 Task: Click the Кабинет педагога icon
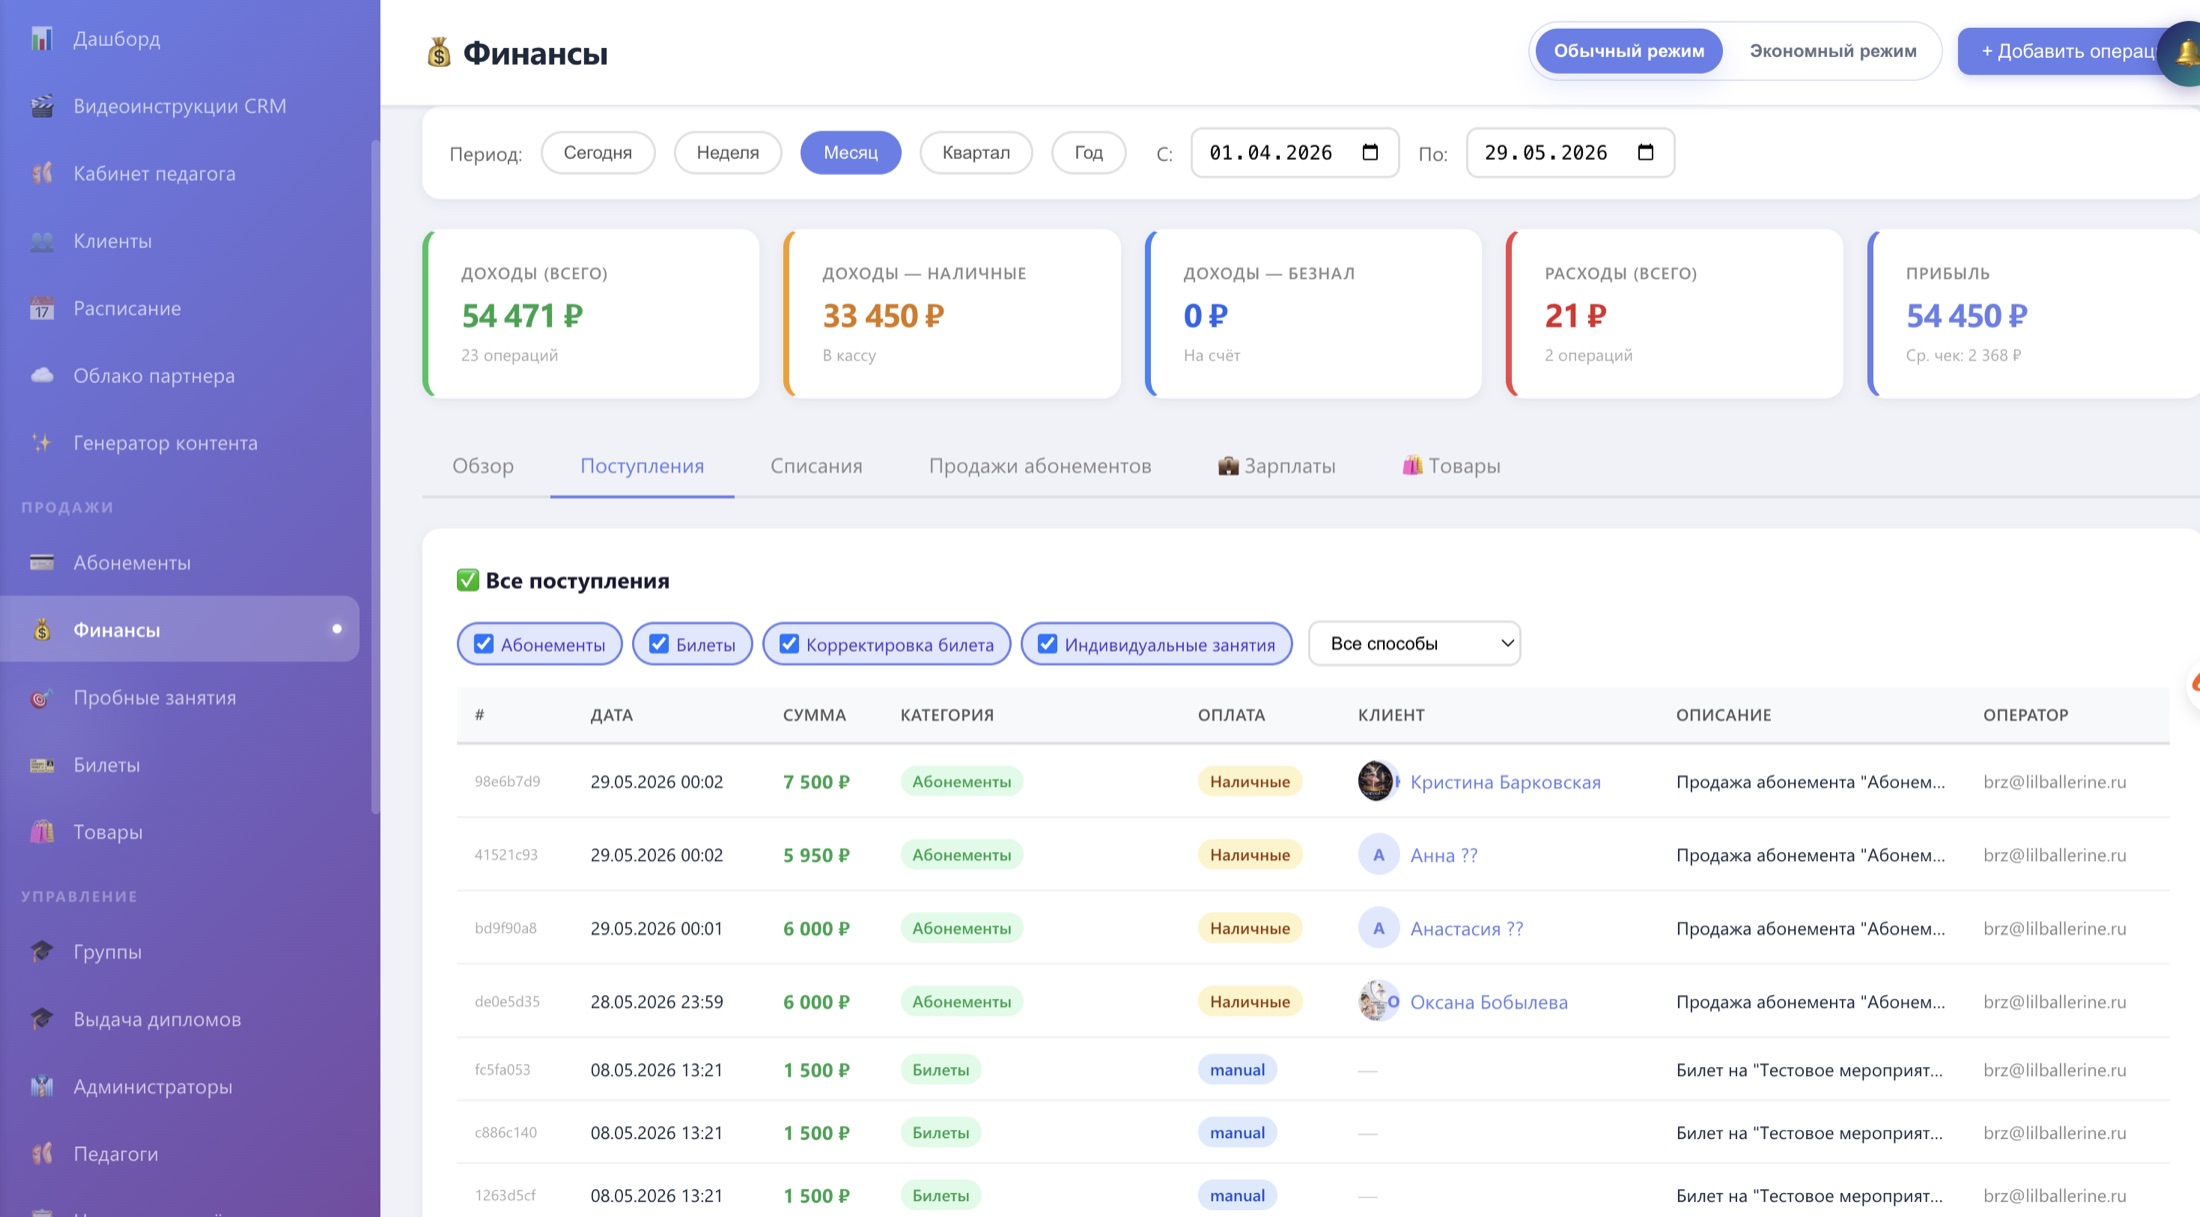pyautogui.click(x=41, y=173)
